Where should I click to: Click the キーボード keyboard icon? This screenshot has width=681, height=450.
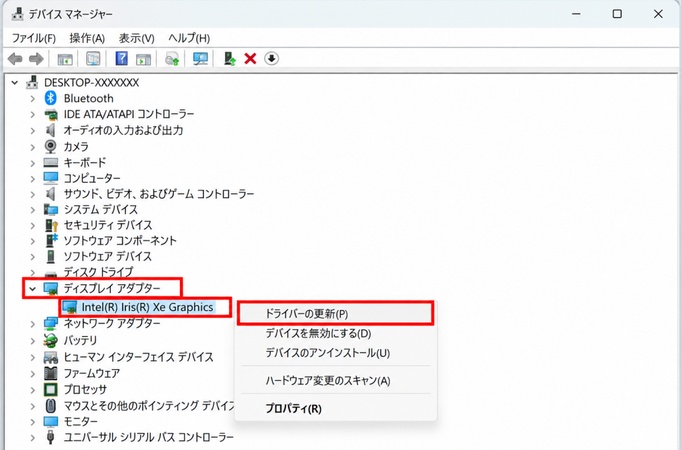click(50, 162)
